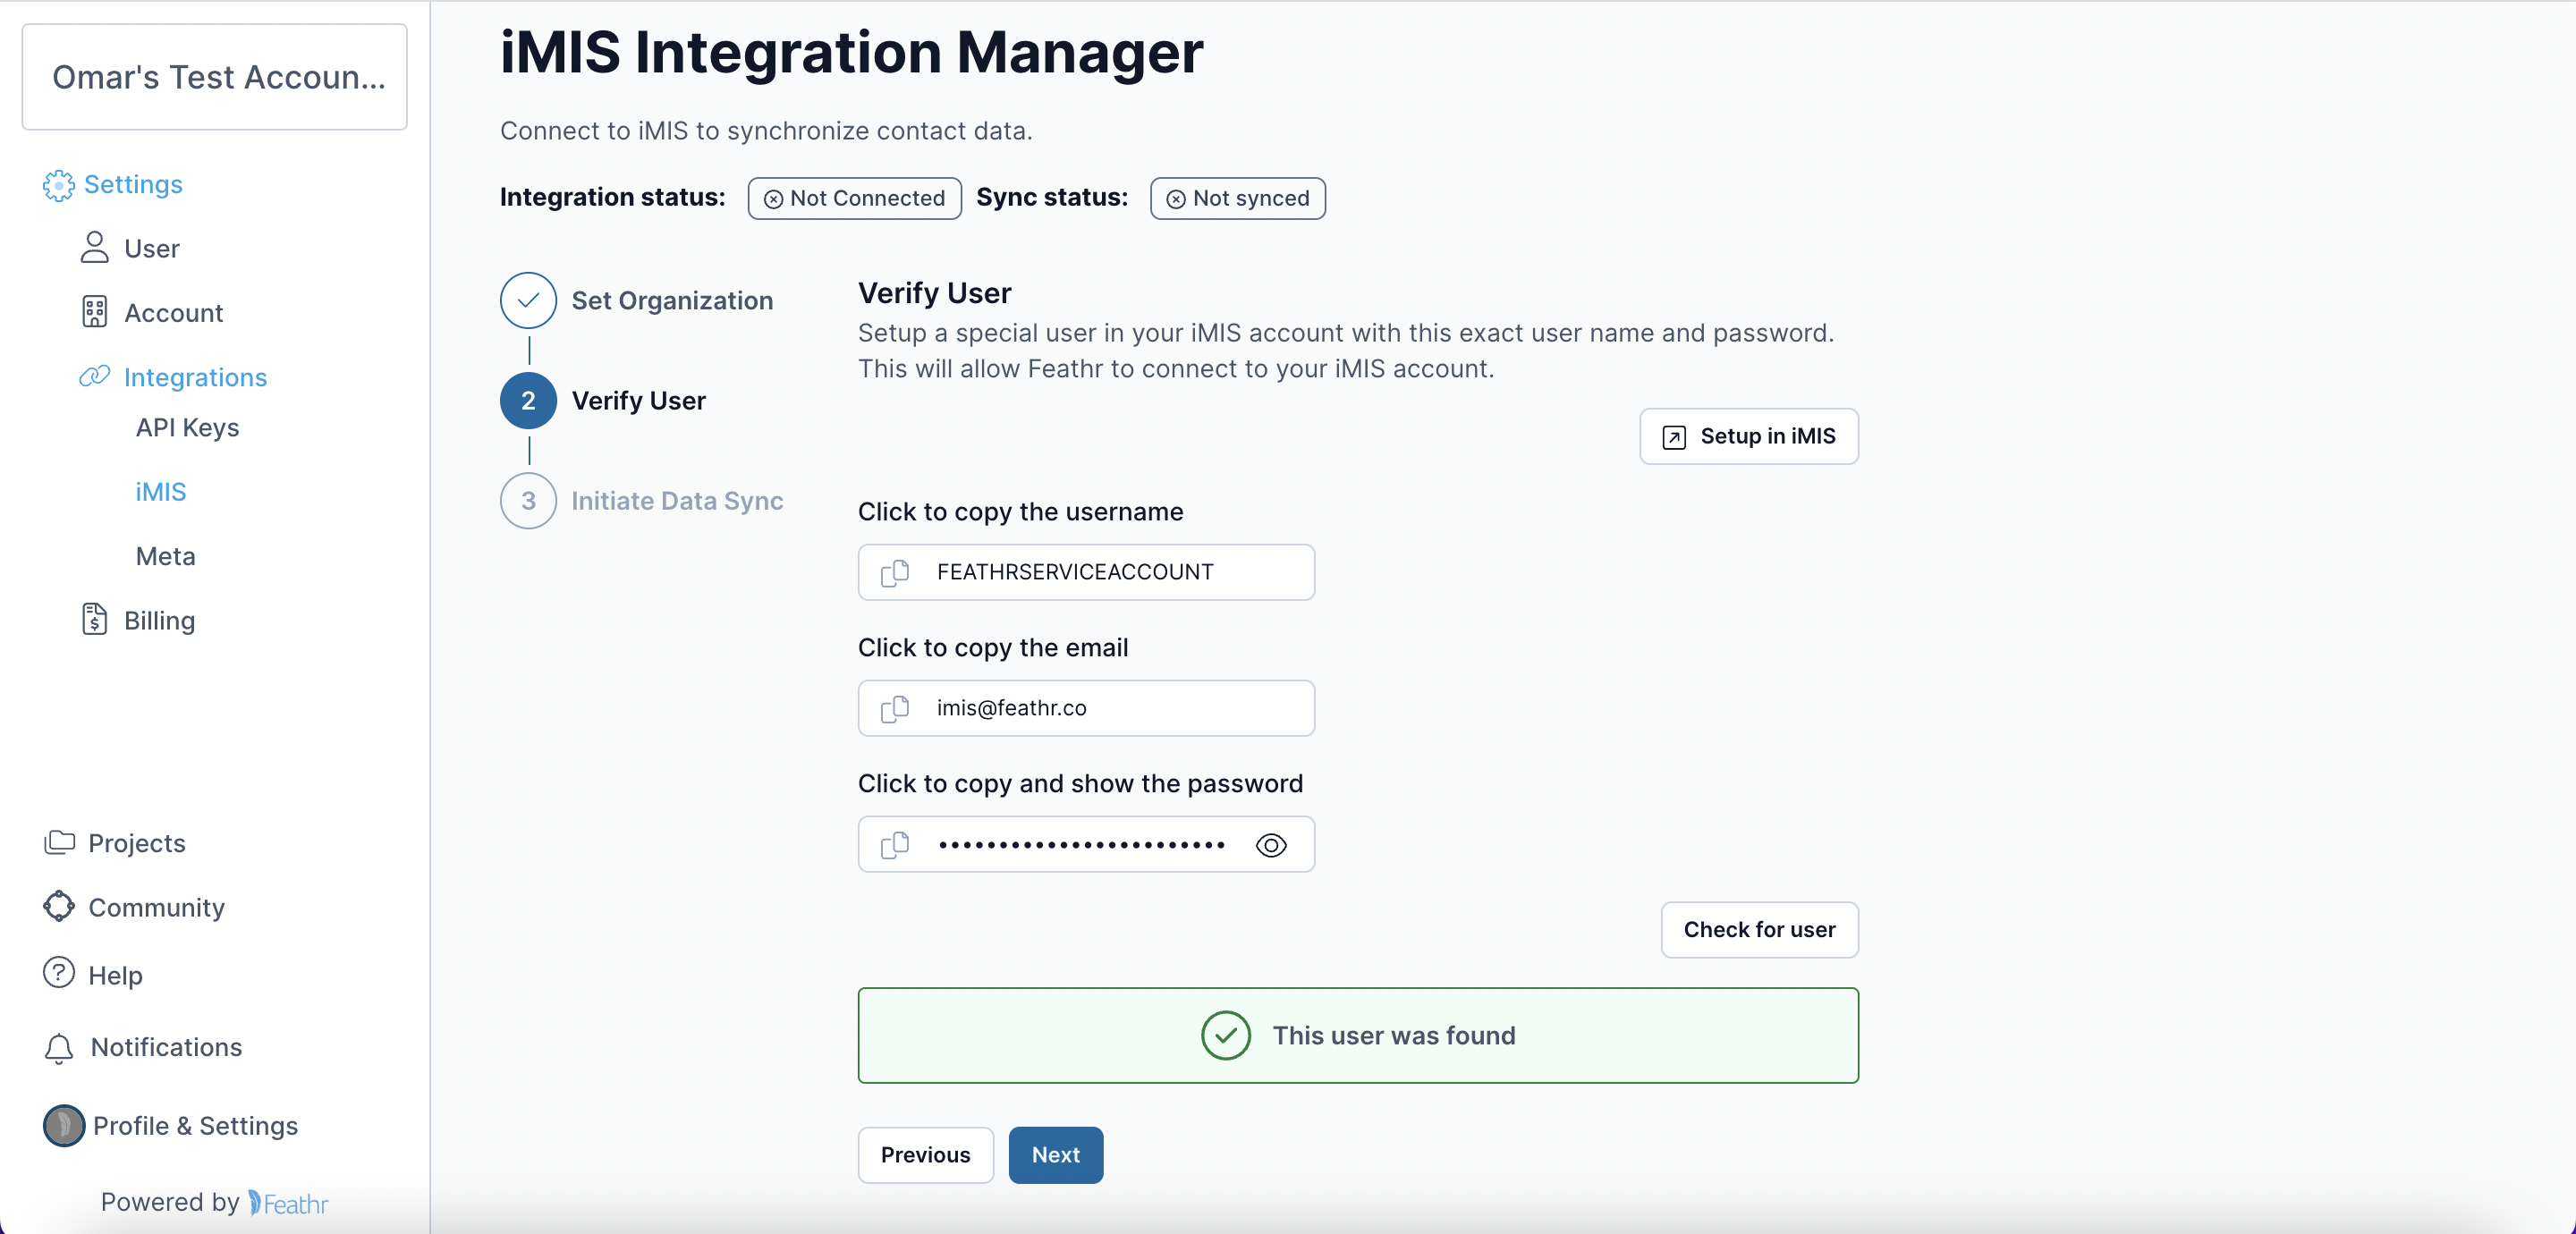
Task: Select the User profile icon
Action: pyautogui.click(x=94, y=247)
